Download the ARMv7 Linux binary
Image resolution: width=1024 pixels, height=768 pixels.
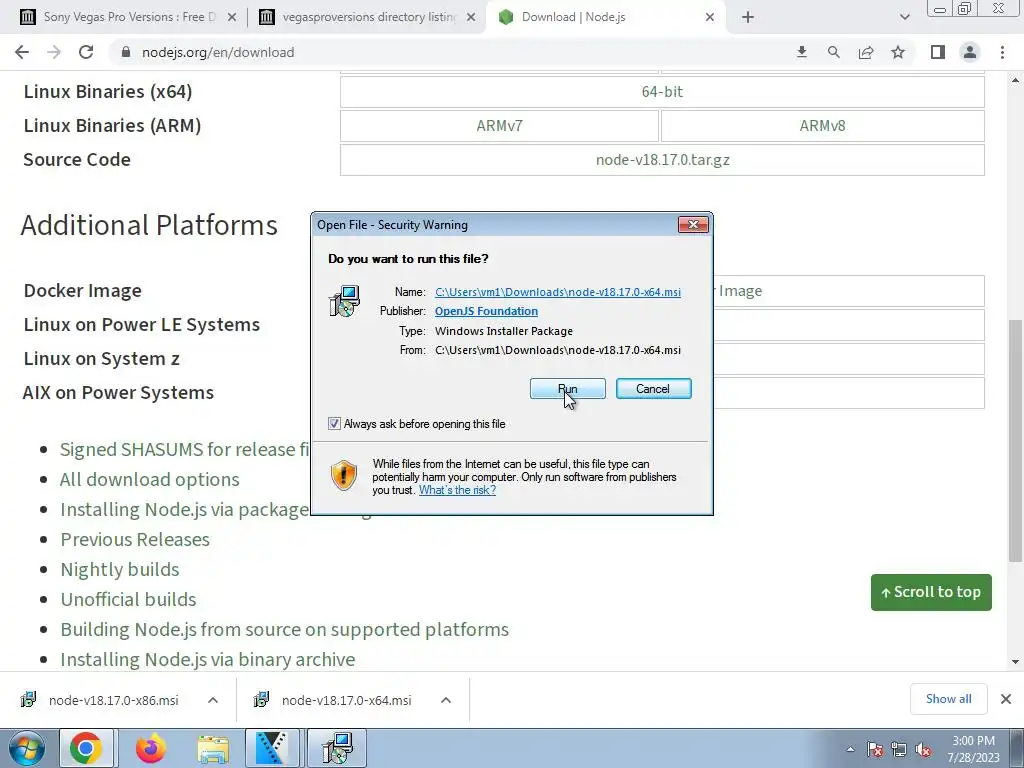(x=500, y=125)
